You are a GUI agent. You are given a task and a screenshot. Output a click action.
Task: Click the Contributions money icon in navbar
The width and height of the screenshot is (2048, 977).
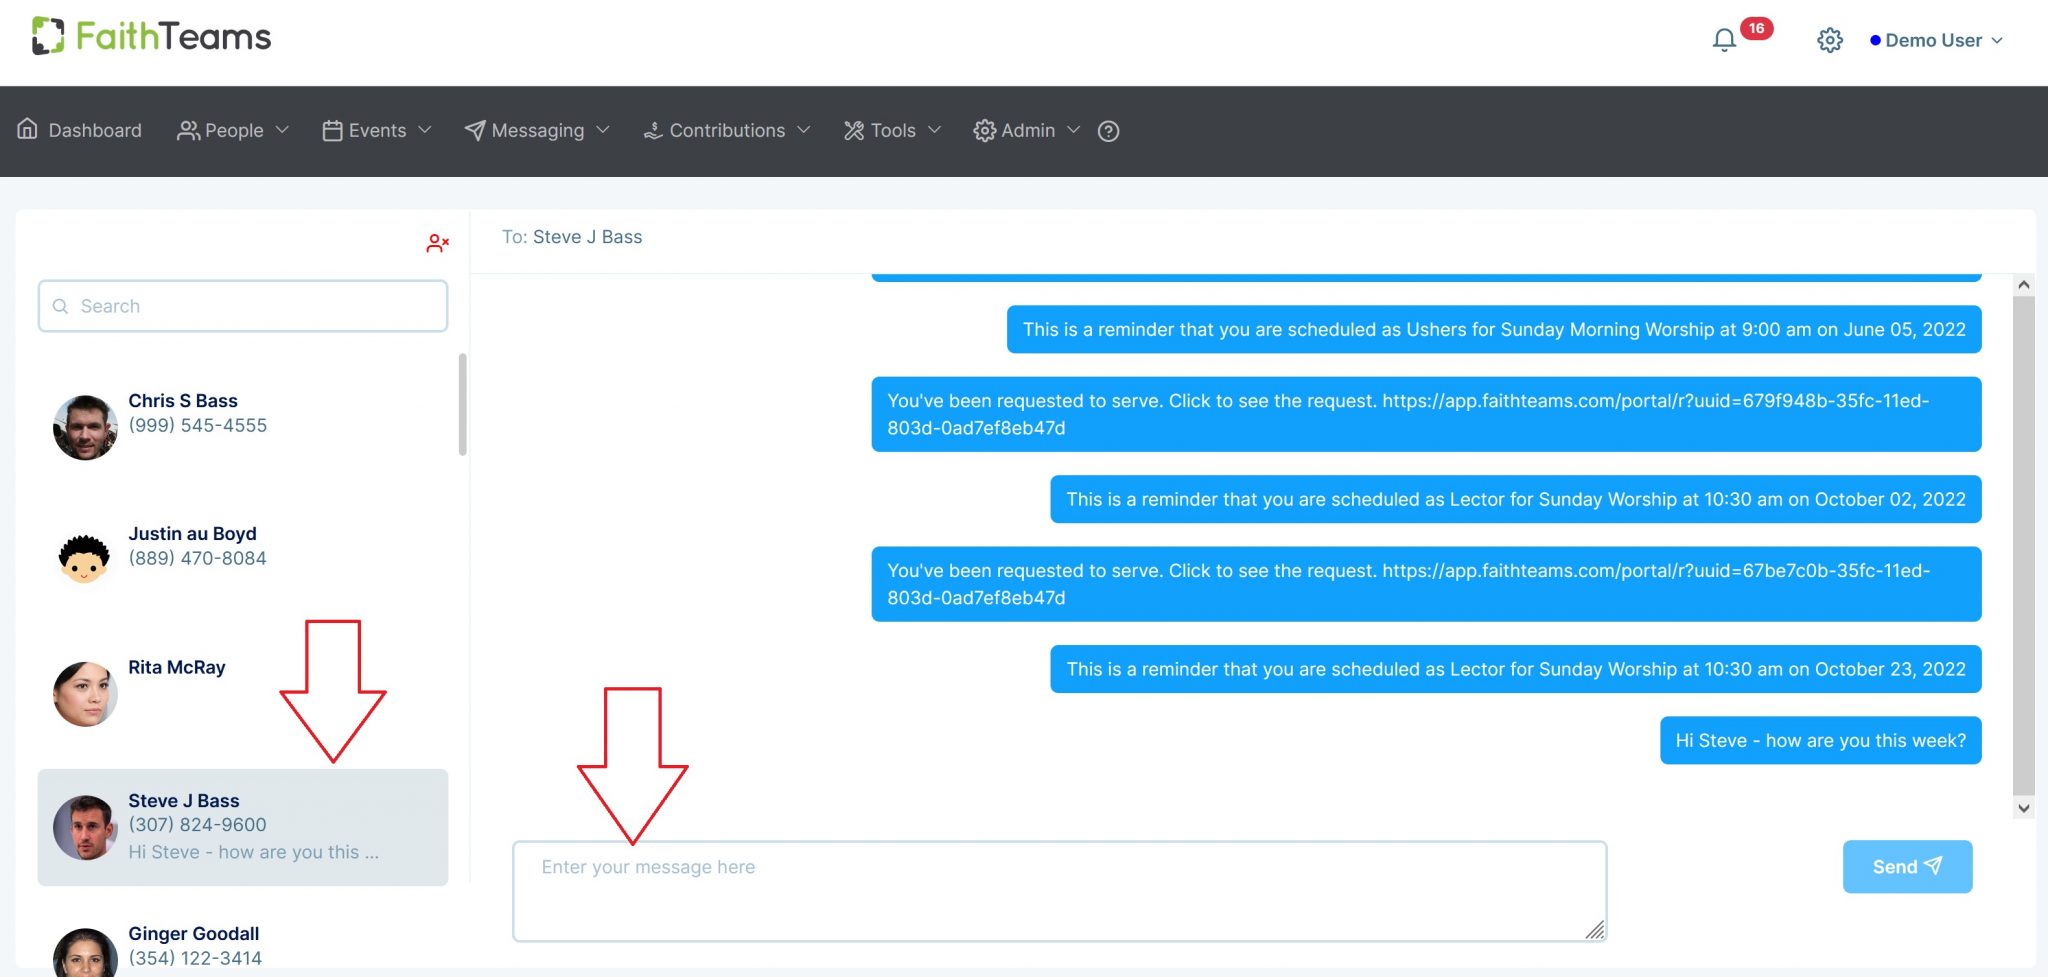click(652, 130)
